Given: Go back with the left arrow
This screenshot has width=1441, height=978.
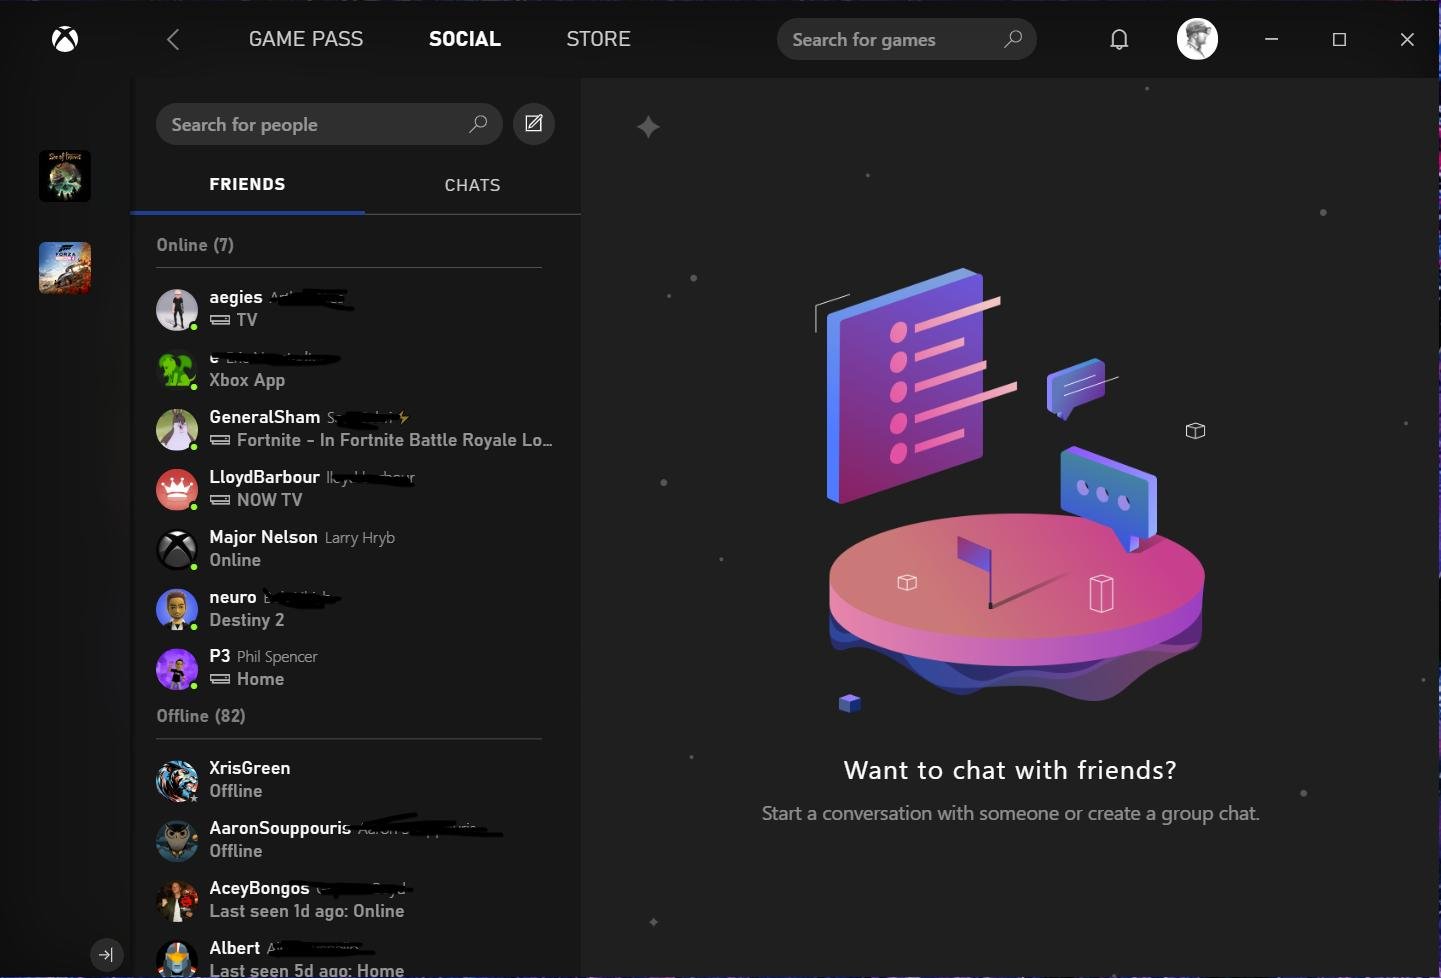Looking at the screenshot, I should [x=173, y=39].
